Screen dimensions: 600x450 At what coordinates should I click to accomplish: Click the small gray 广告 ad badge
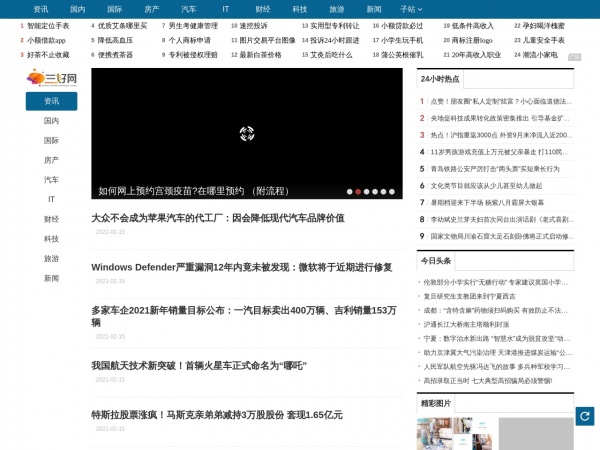tap(574, 57)
